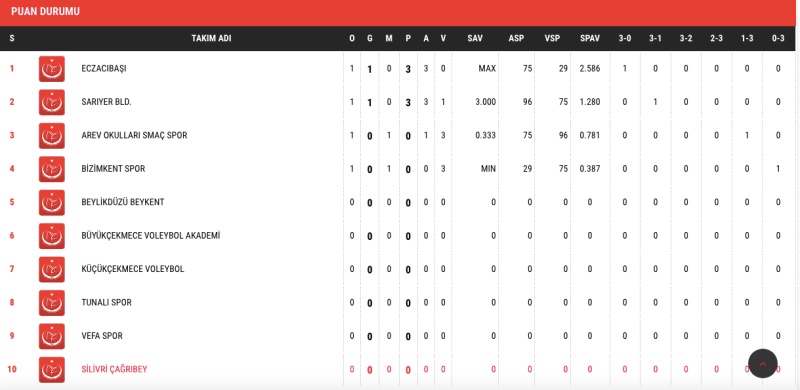This screenshot has width=800, height=390.
Task: Click the PUAN DURUMU heading
Action: [45, 11]
